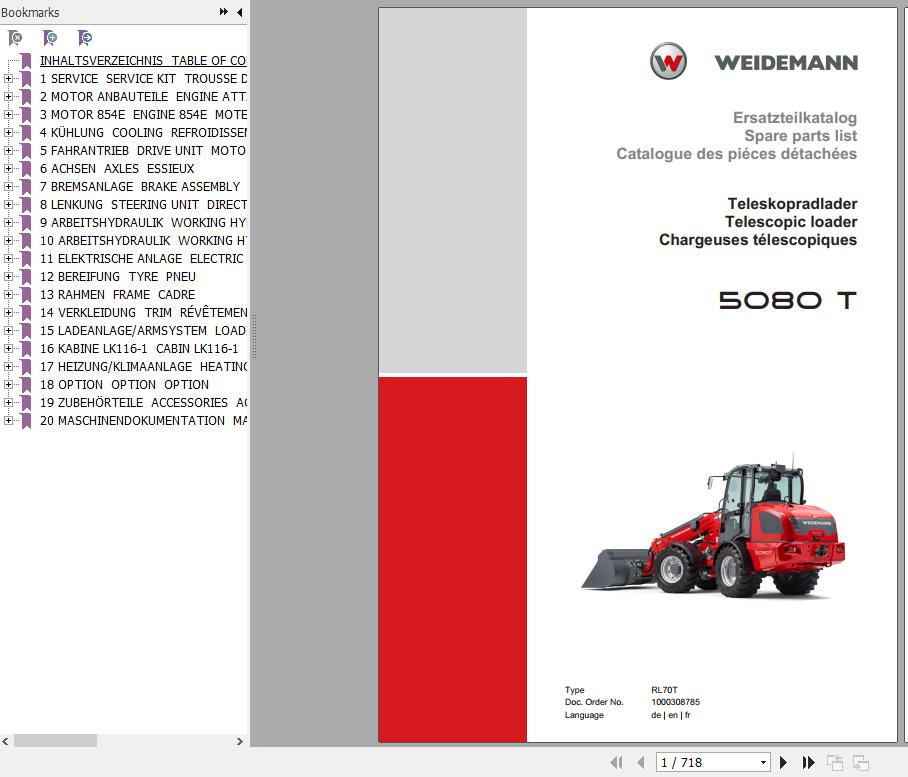The image size is (908, 777).
Task: Select bookmark 1 SERVICE SERVICE KIT
Action: [x=143, y=79]
